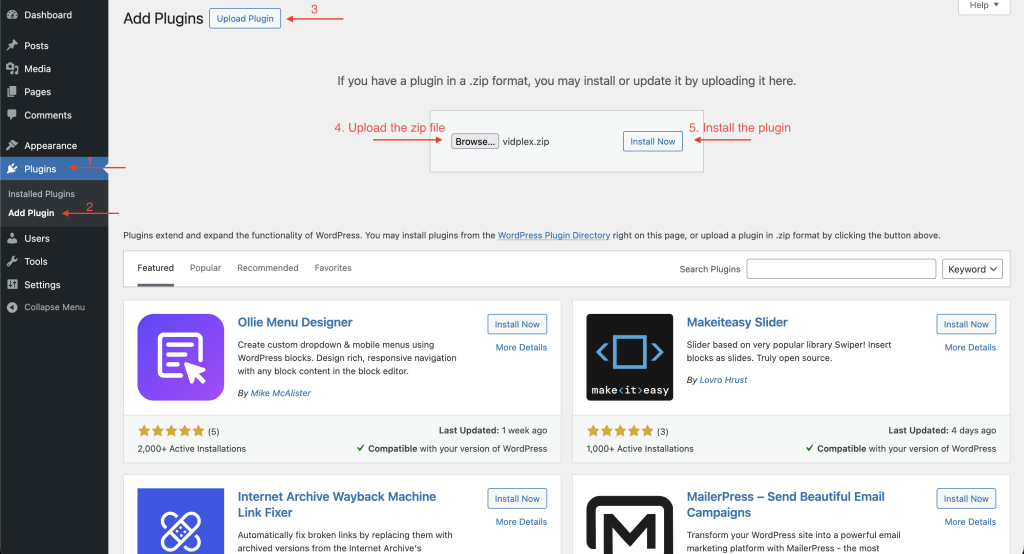Screen dimensions: 1024x554
Task: Click the Settings sliders icon
Action: [12, 285]
